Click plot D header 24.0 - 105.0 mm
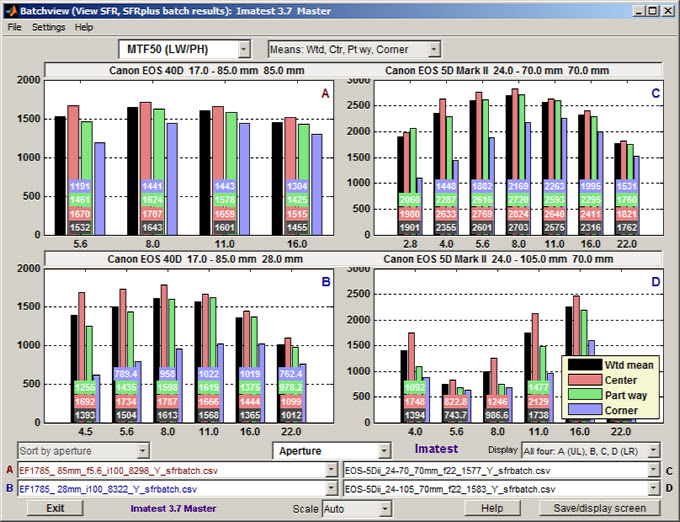The image size is (680, 522). click(498, 259)
